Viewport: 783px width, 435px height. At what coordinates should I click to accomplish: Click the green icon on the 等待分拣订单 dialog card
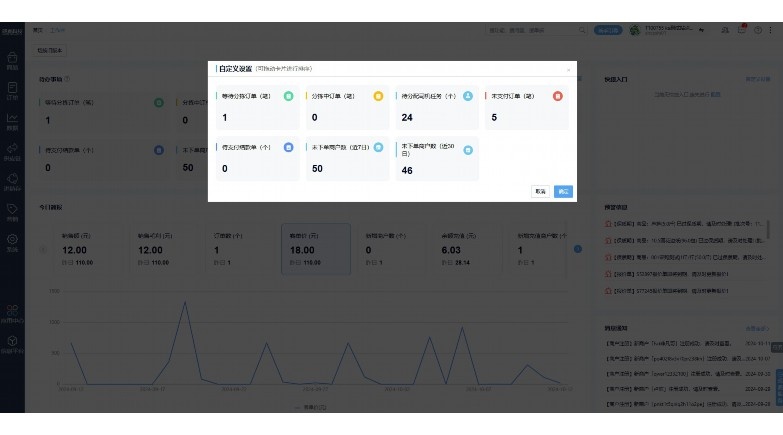point(289,96)
